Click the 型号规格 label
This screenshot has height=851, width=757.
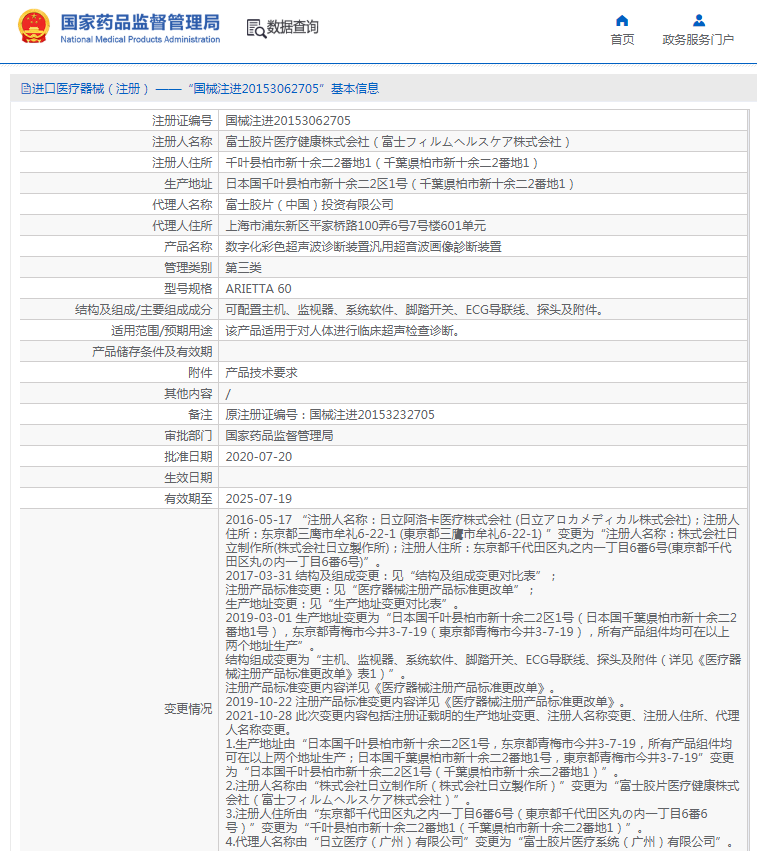tap(188, 289)
